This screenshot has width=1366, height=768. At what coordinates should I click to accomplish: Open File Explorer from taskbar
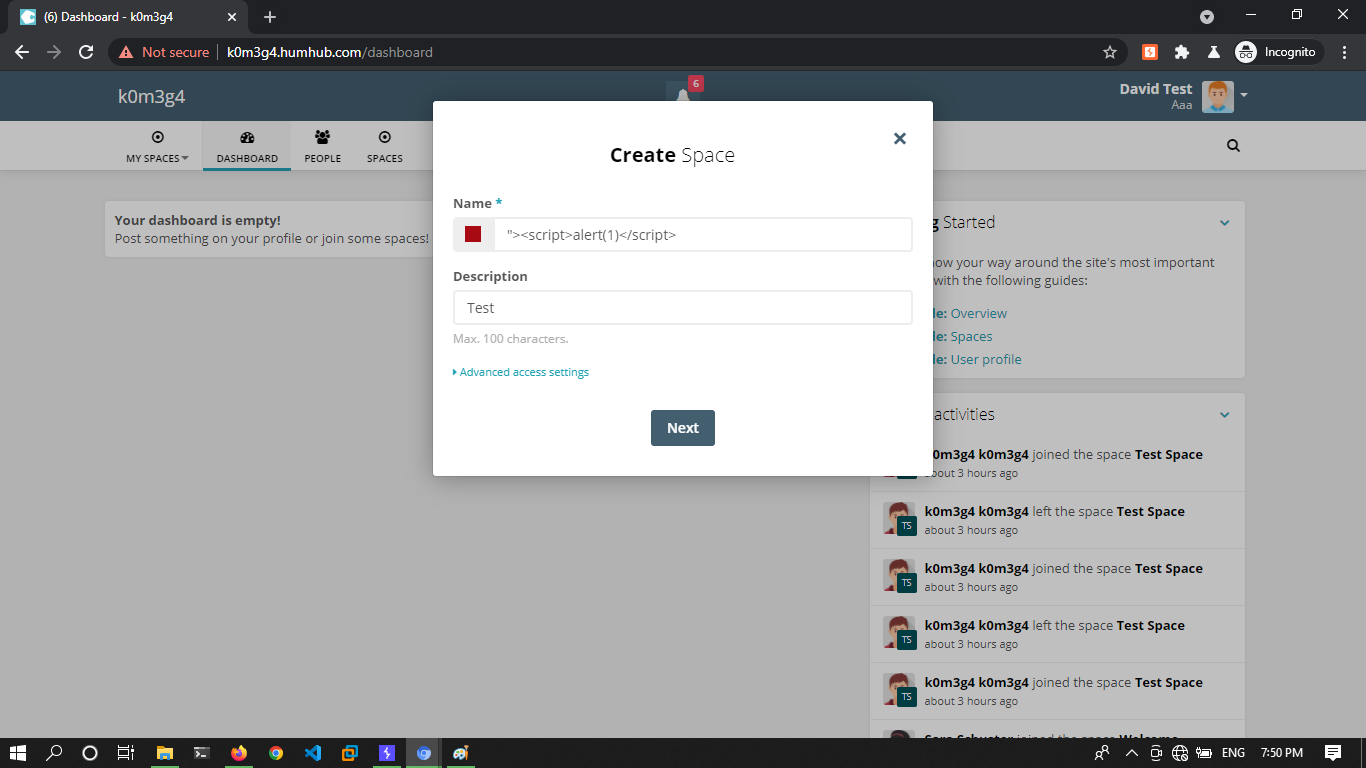click(165, 753)
